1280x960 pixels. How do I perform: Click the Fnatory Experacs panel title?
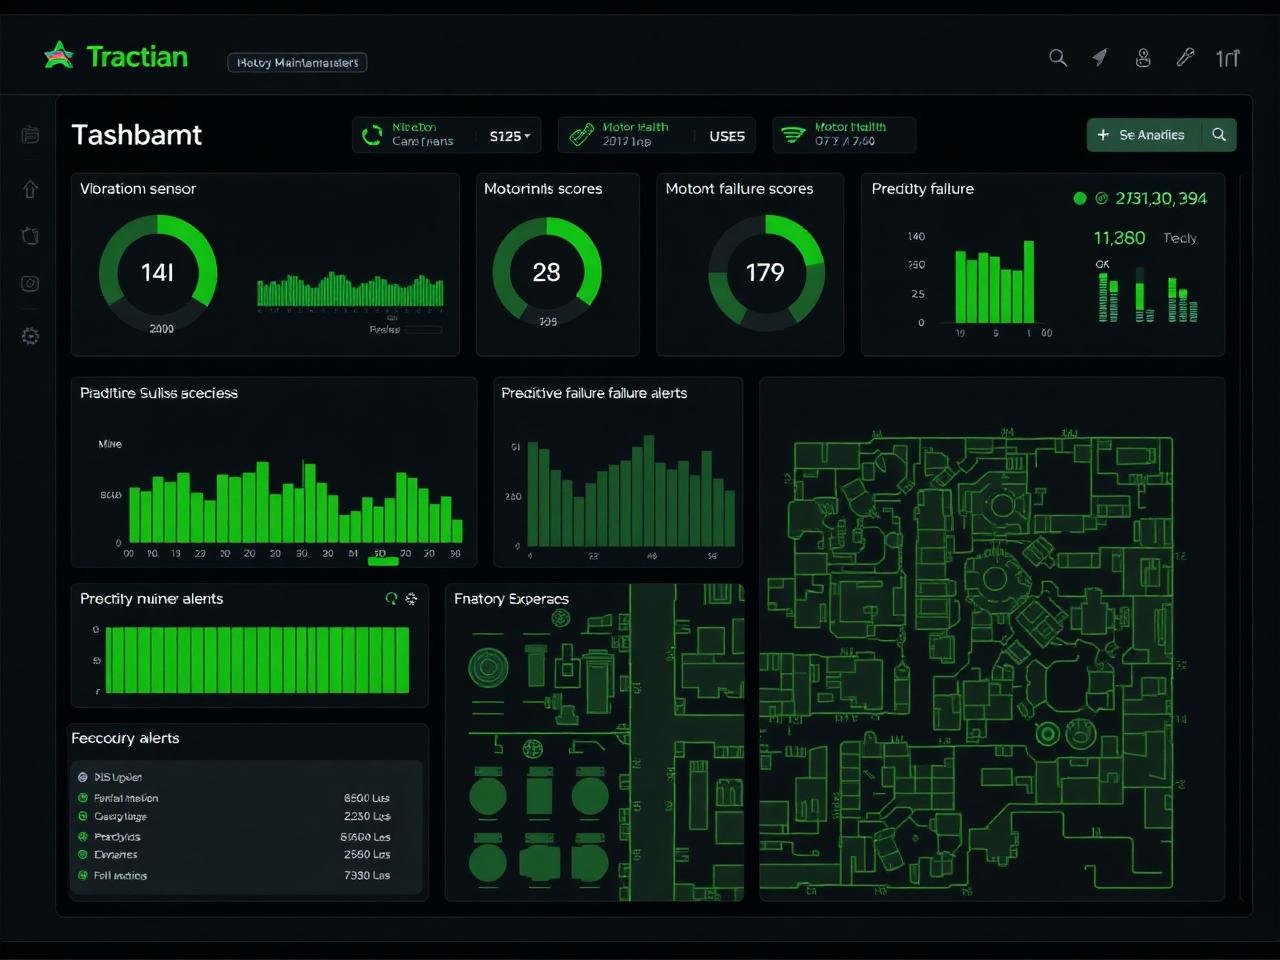(511, 599)
